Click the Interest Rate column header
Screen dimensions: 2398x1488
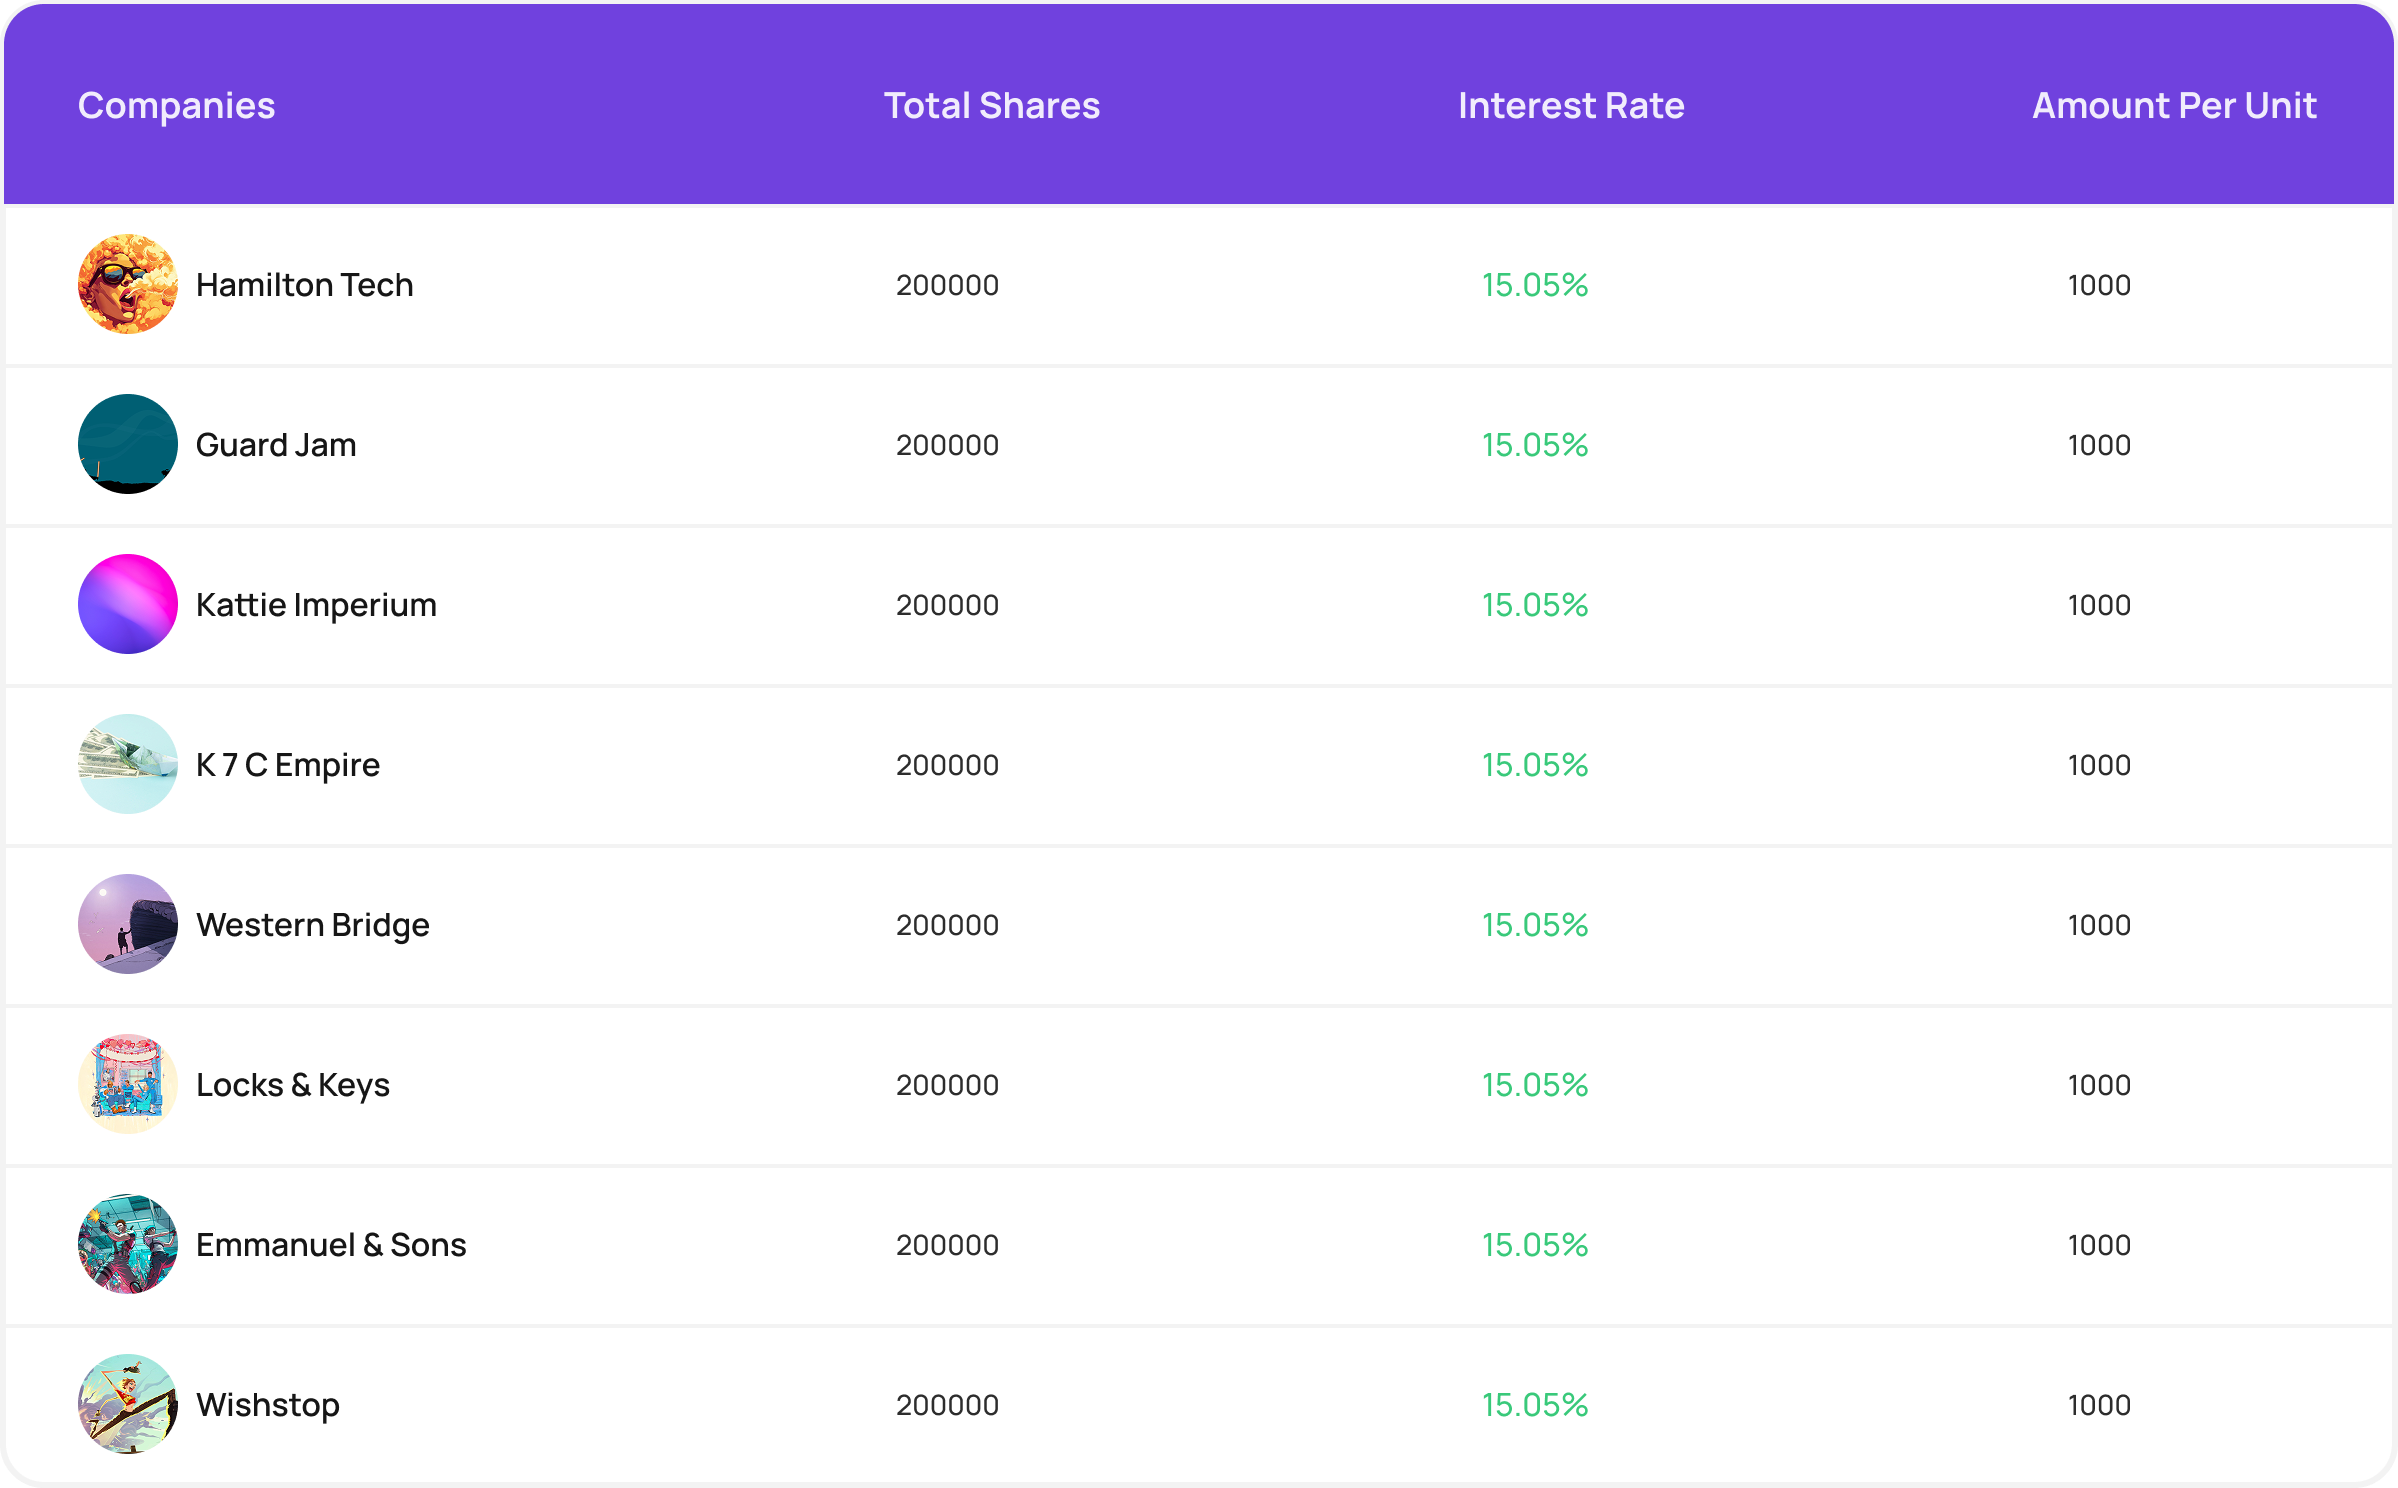tap(1571, 106)
